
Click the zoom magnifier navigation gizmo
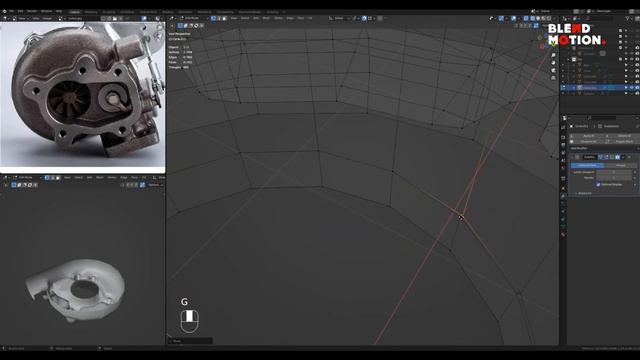pyautogui.click(x=553, y=55)
